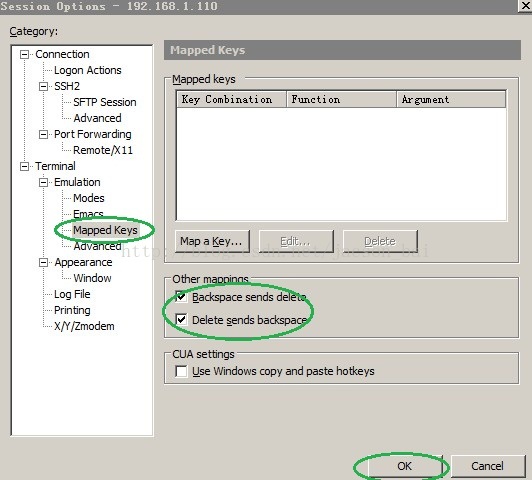Confirm settings with the OK button
The width and height of the screenshot is (532, 480).
pyautogui.click(x=405, y=466)
